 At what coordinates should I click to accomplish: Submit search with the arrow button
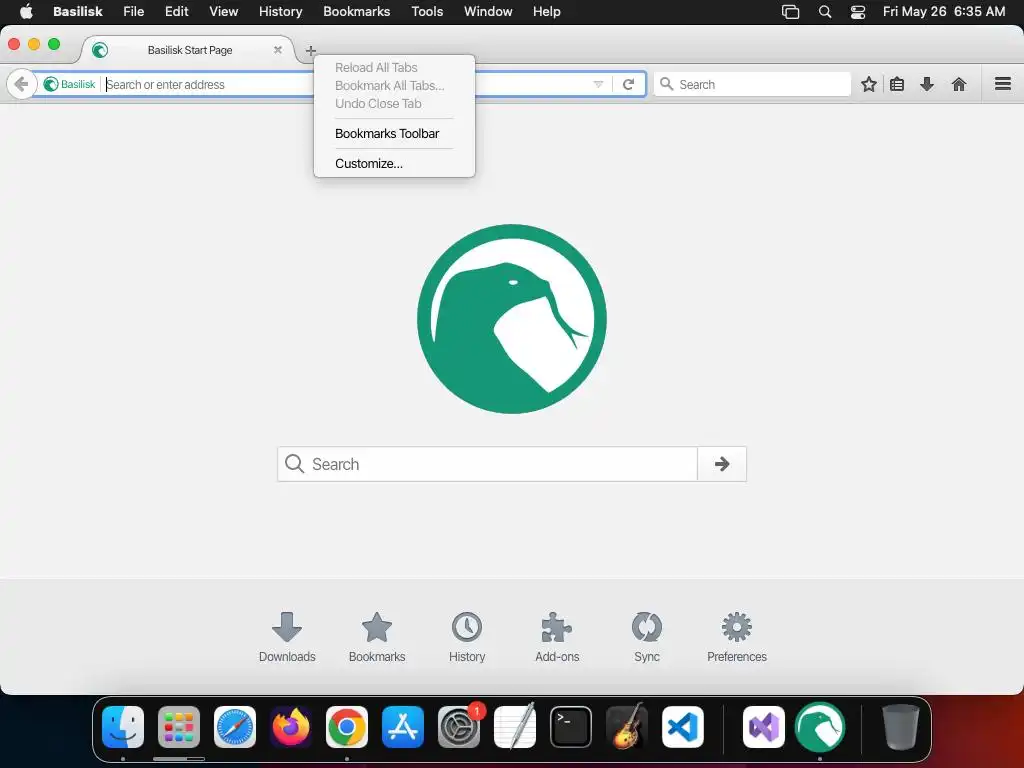(722, 464)
